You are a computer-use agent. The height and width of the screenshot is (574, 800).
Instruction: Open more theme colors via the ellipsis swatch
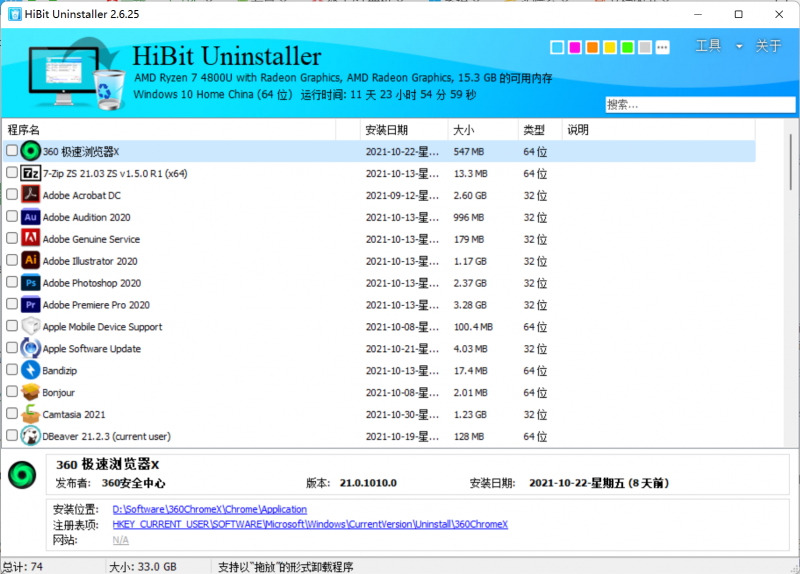tap(662, 47)
